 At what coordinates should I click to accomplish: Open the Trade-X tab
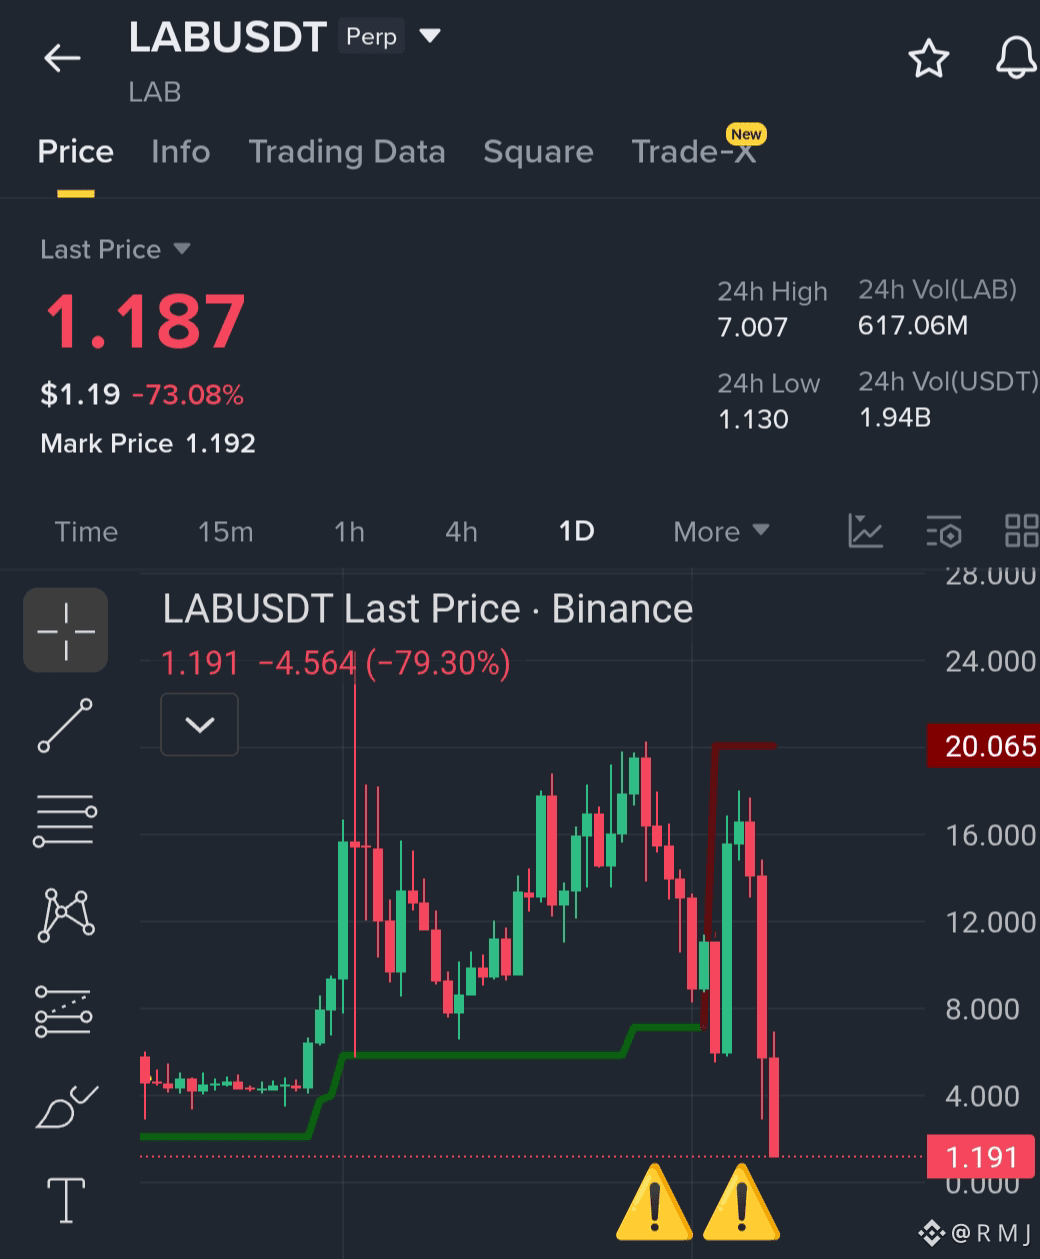click(x=693, y=152)
